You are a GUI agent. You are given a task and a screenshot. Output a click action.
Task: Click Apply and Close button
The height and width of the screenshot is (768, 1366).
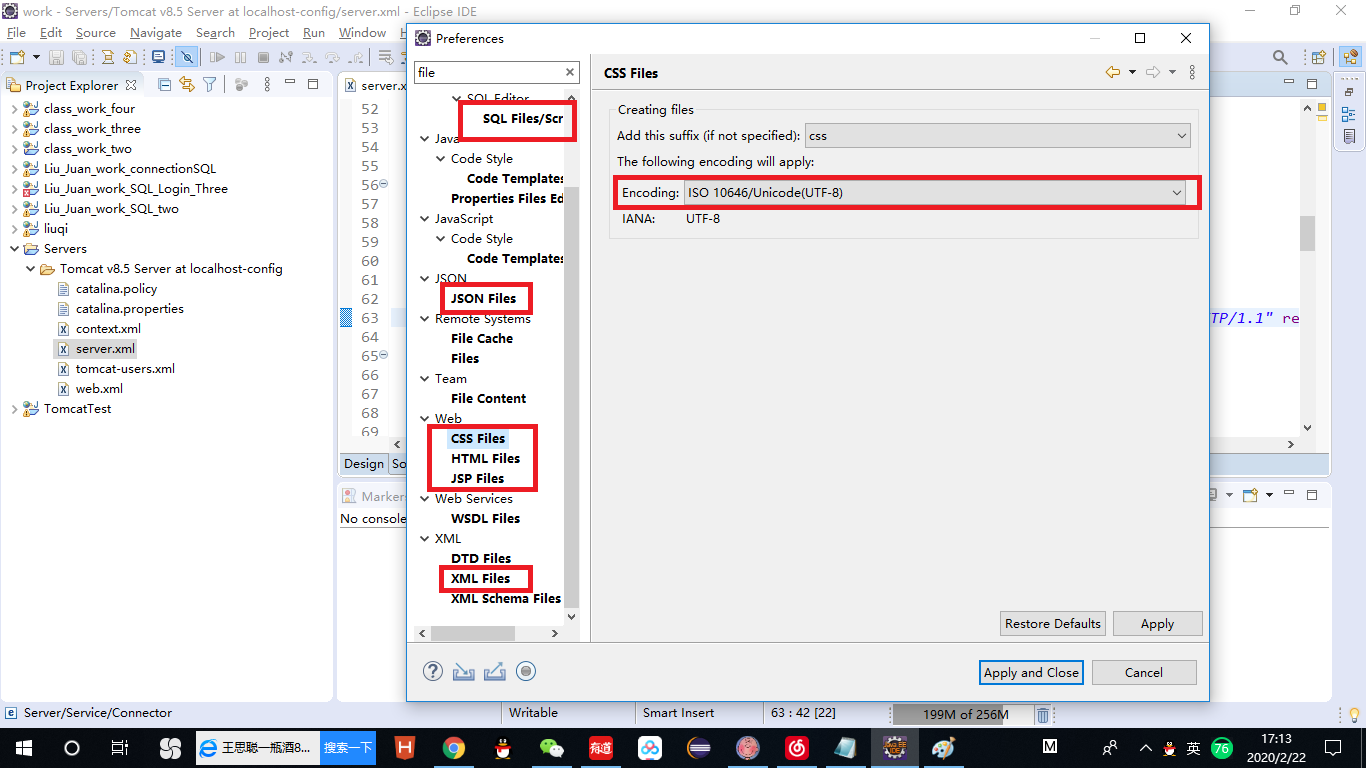tap(1031, 673)
